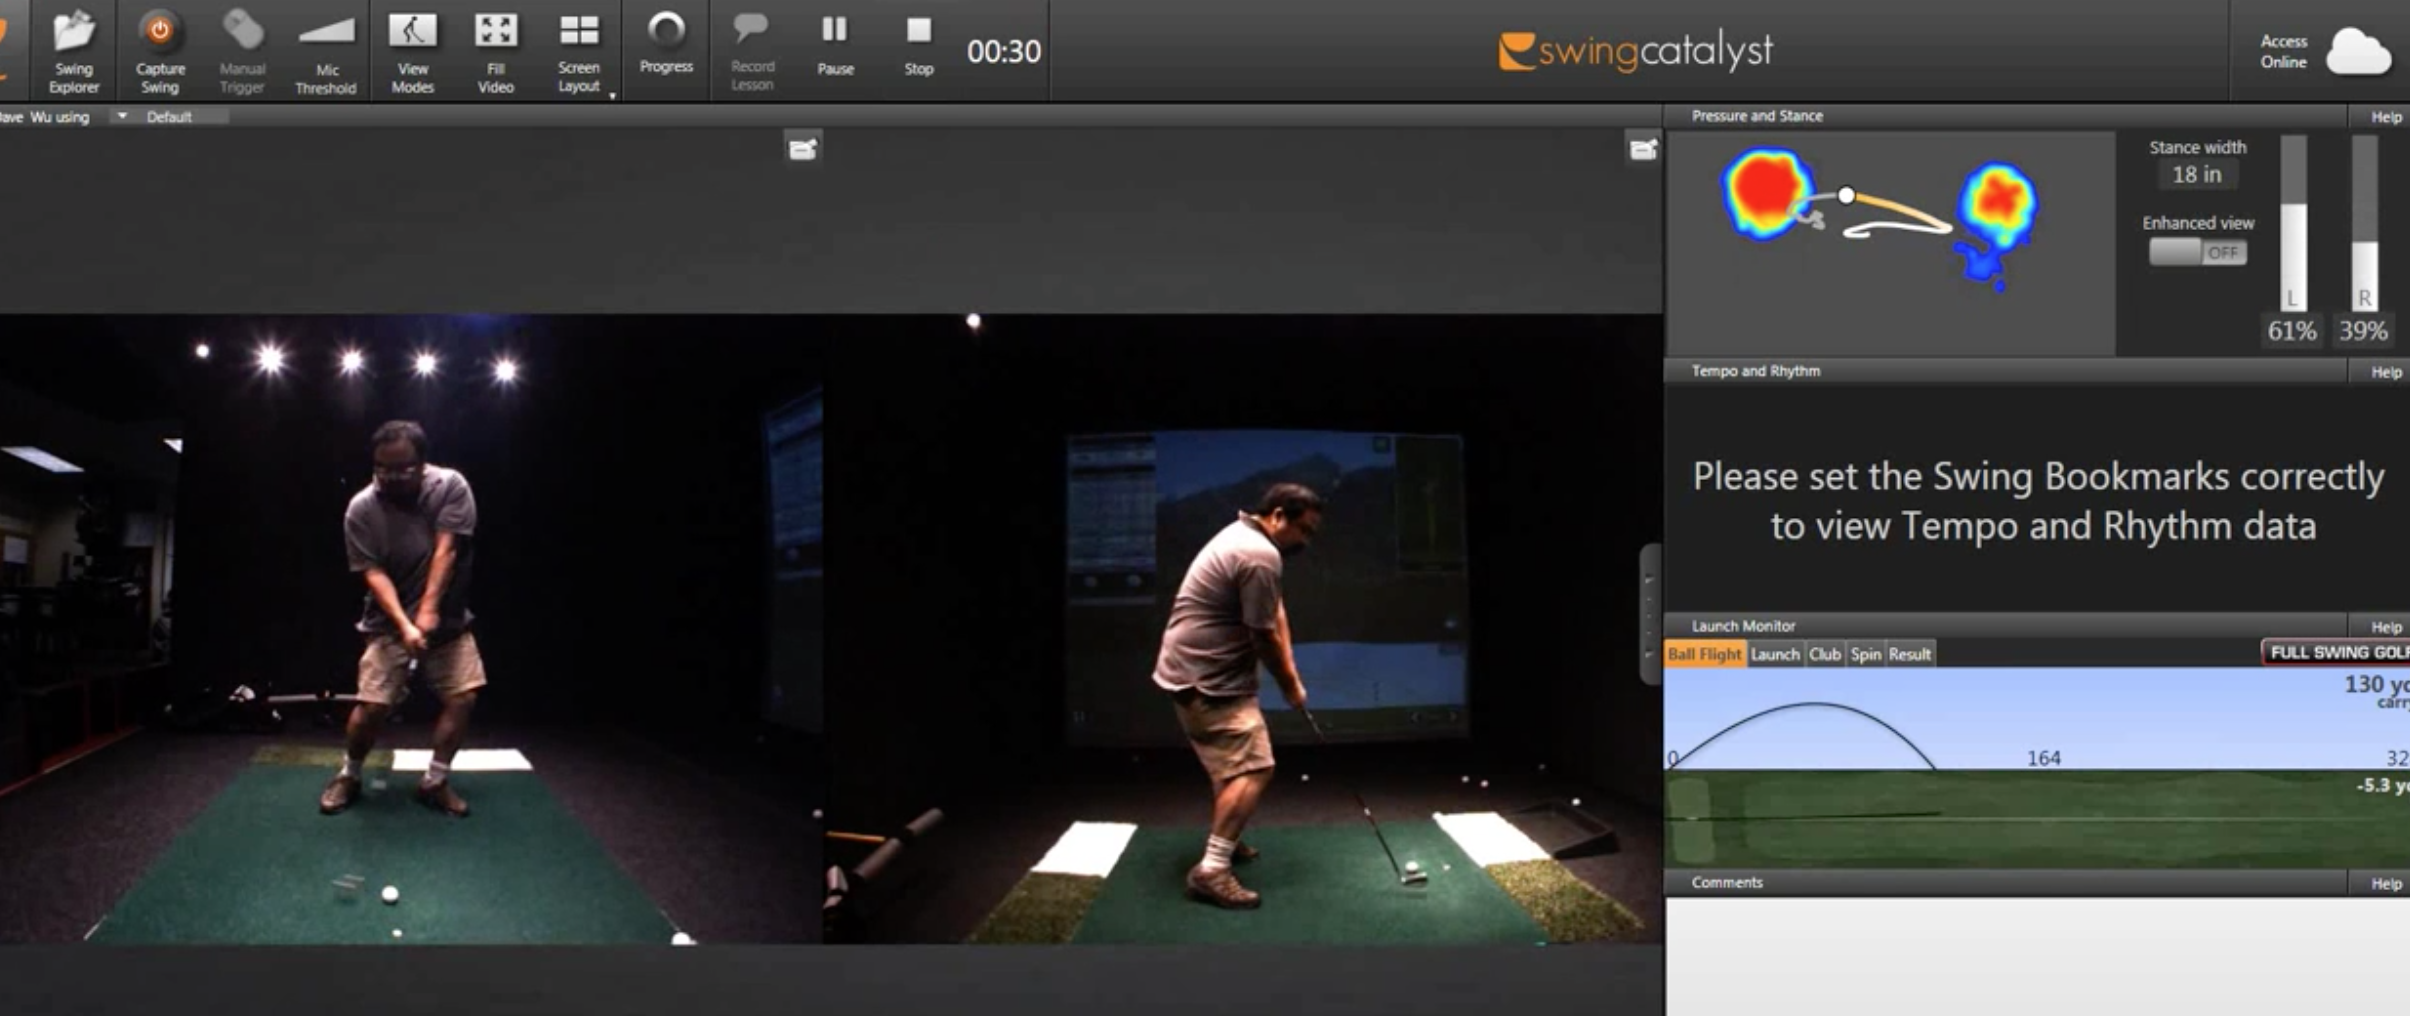Open Help for Pressure and Stance
The height and width of the screenshot is (1016, 2410).
(2385, 117)
